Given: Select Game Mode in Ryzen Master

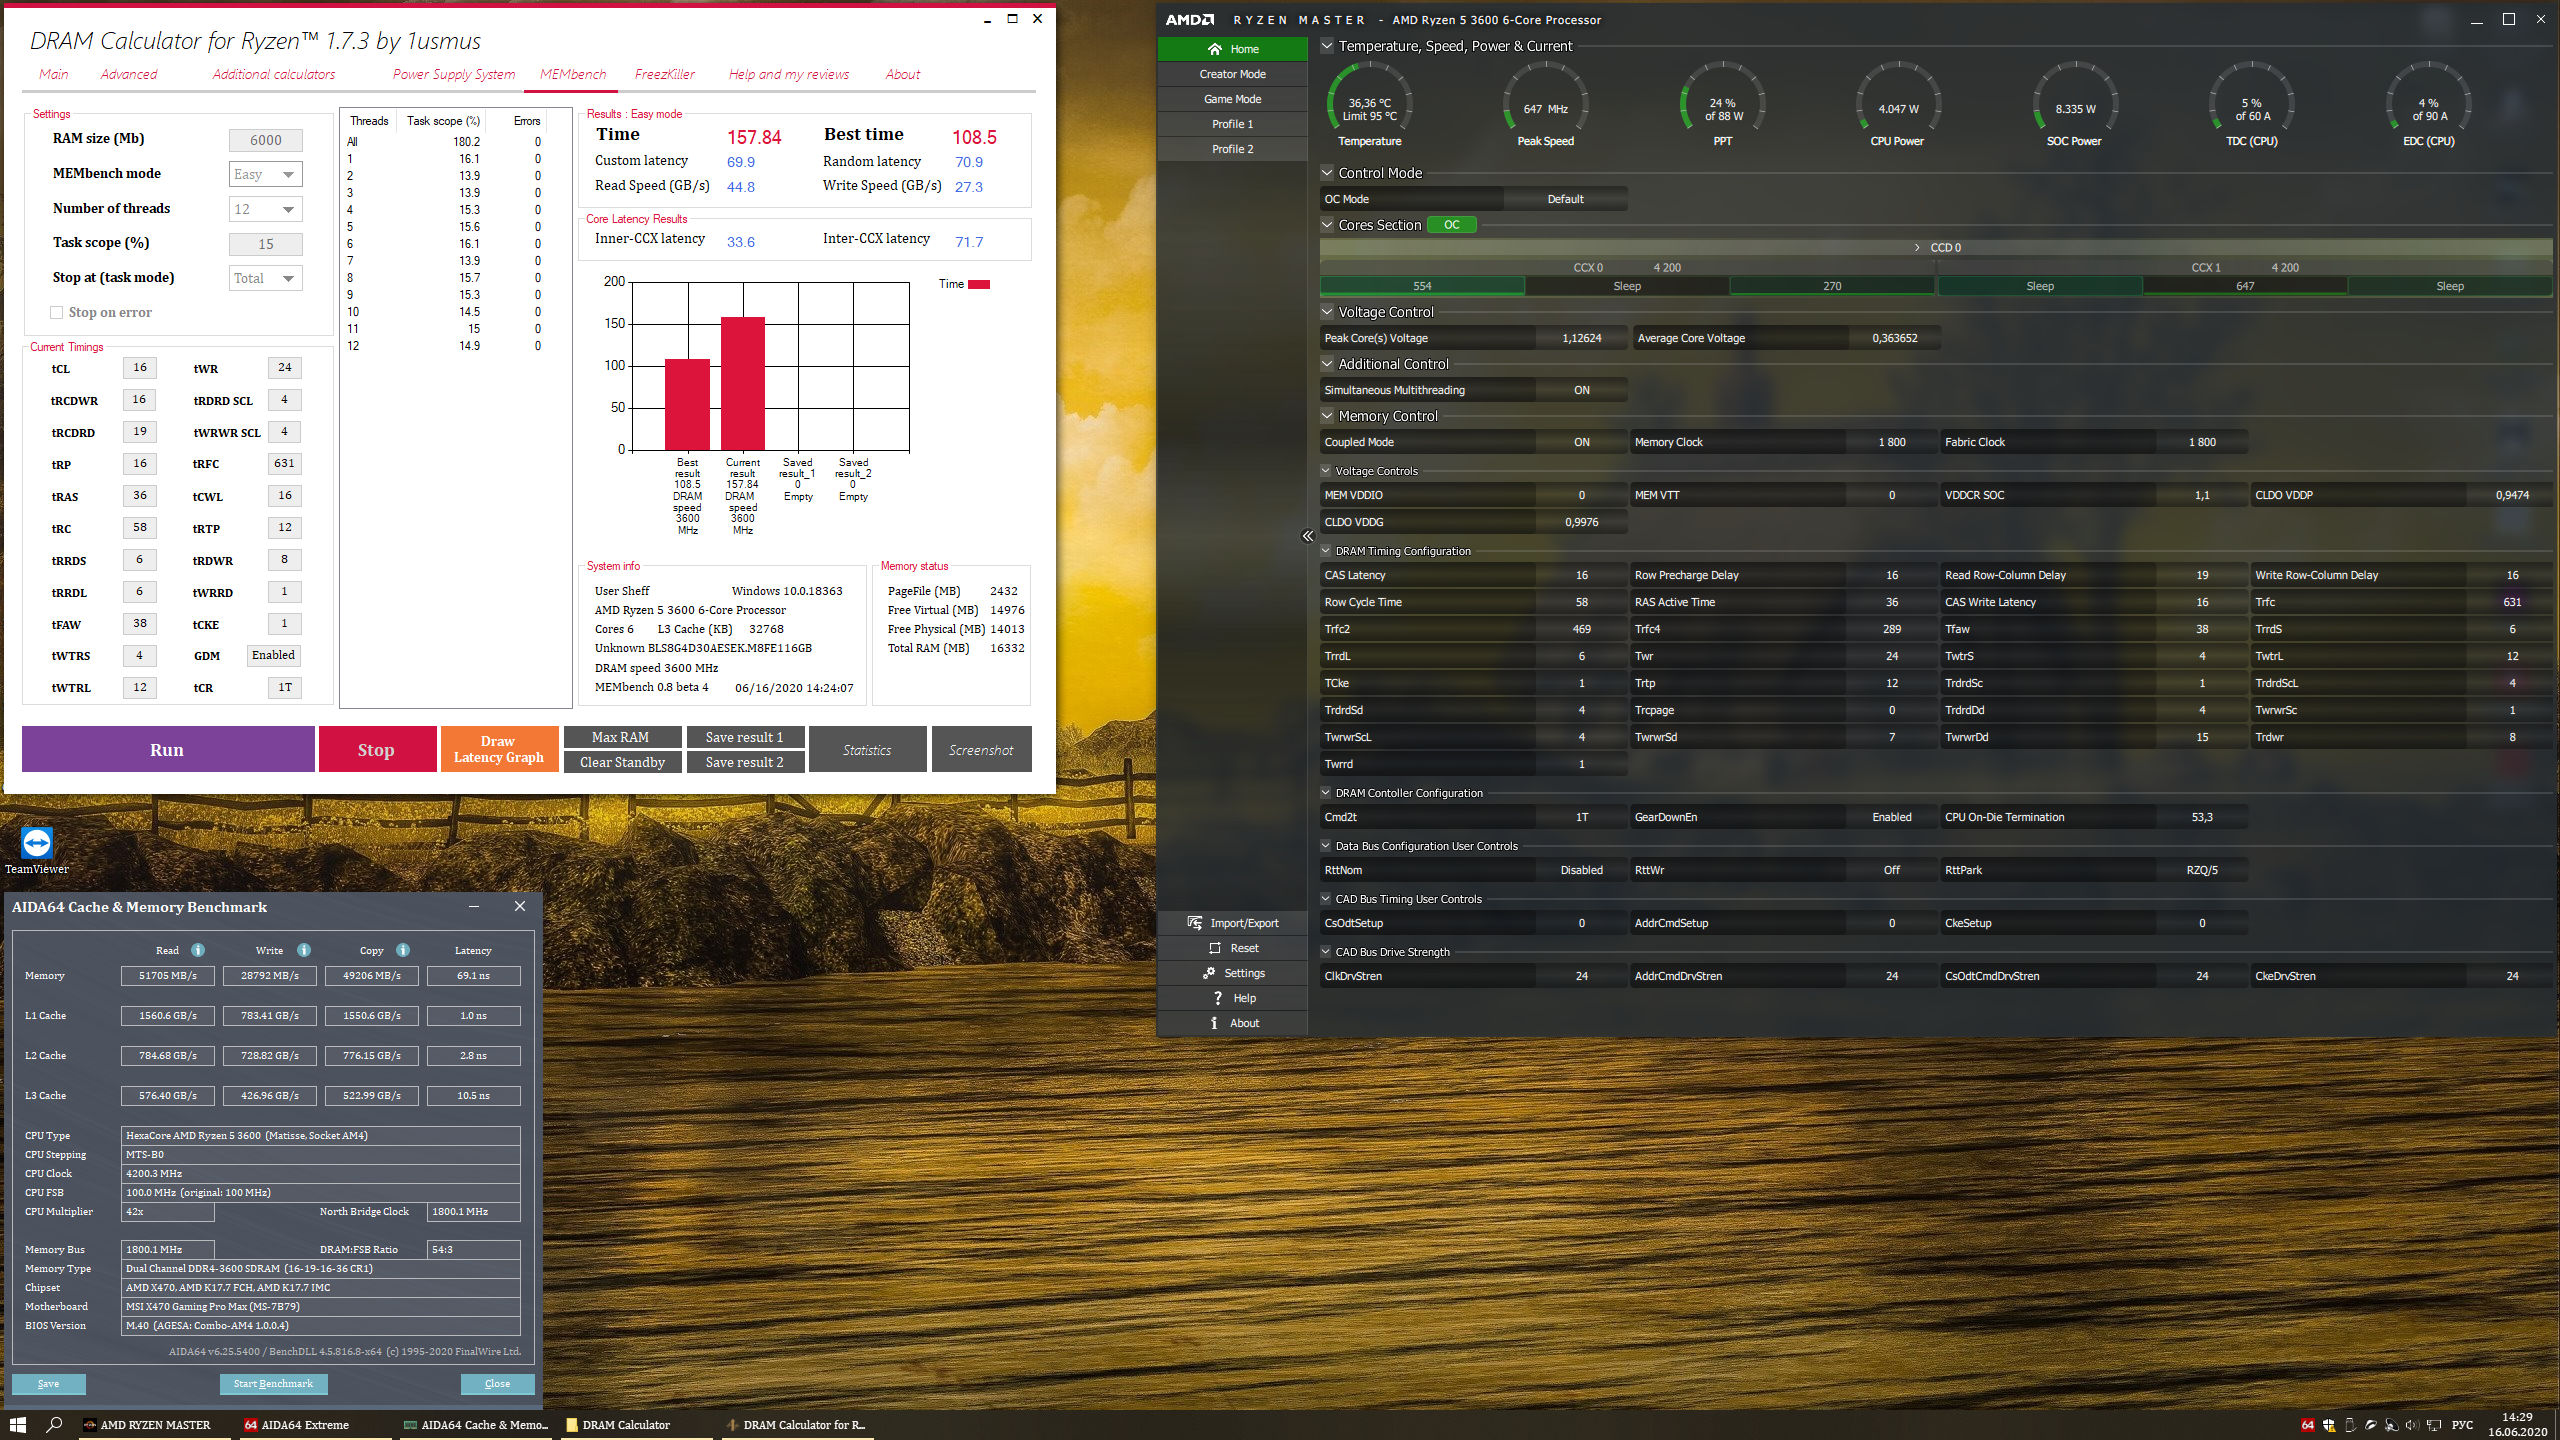Looking at the screenshot, I should (1232, 99).
